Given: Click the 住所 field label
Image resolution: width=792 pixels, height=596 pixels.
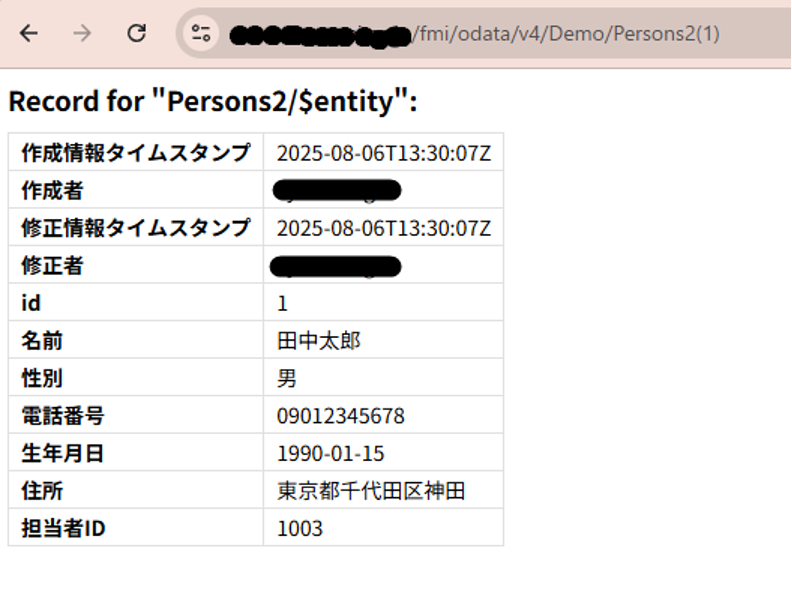Looking at the screenshot, I should point(43,491).
